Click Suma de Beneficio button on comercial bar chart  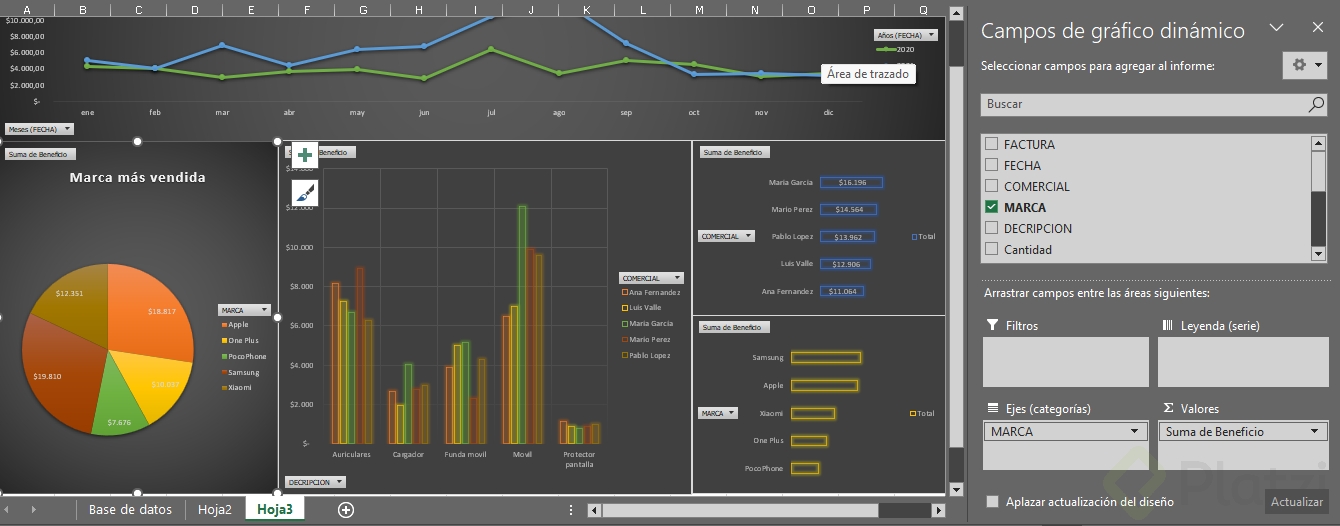point(735,152)
